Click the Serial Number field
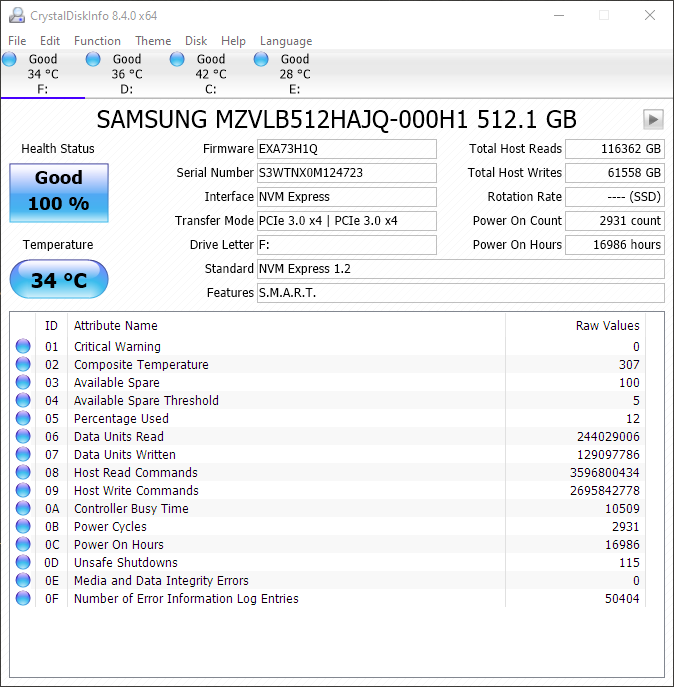 346,173
